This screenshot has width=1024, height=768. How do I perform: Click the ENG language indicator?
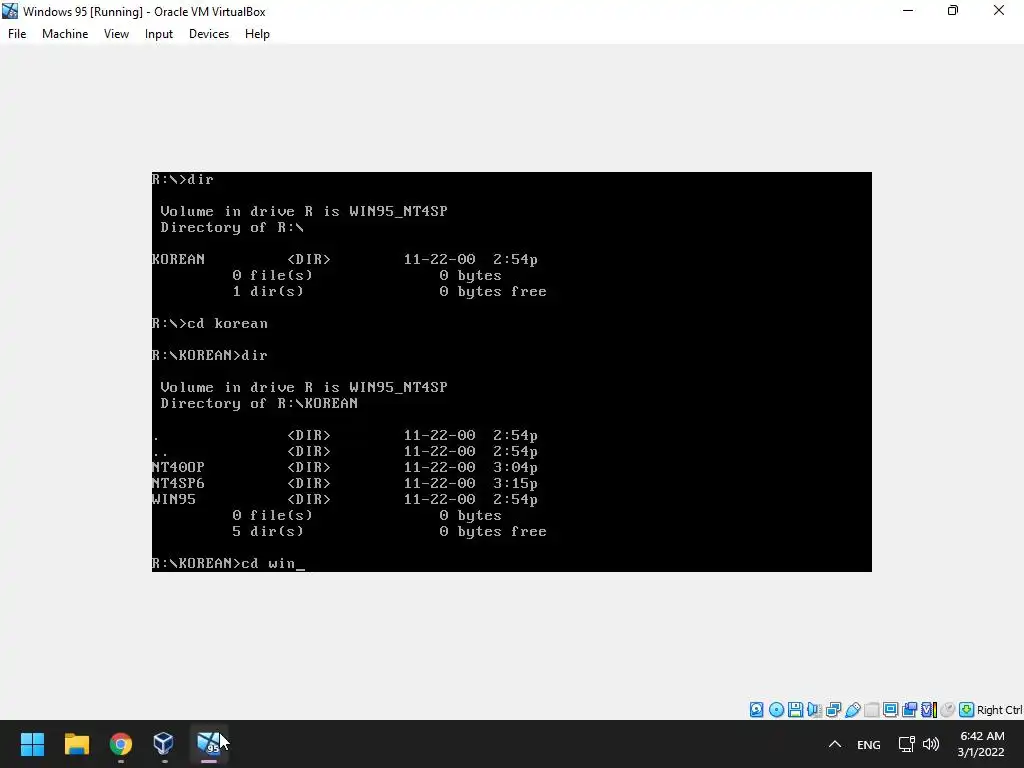click(x=869, y=744)
